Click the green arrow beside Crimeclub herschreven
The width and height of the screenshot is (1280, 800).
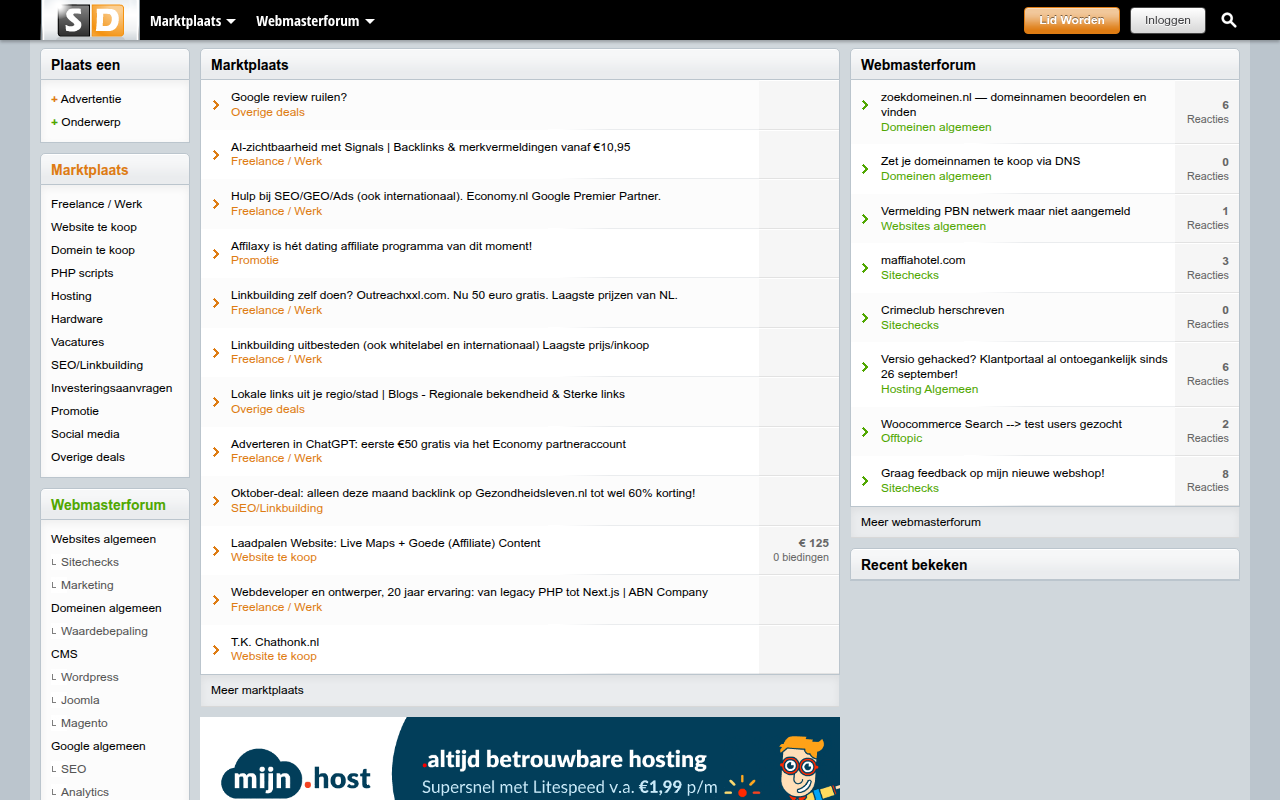(866, 318)
